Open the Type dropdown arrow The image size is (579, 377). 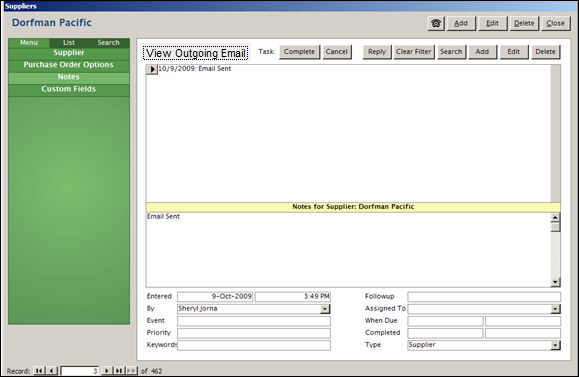(x=555, y=345)
